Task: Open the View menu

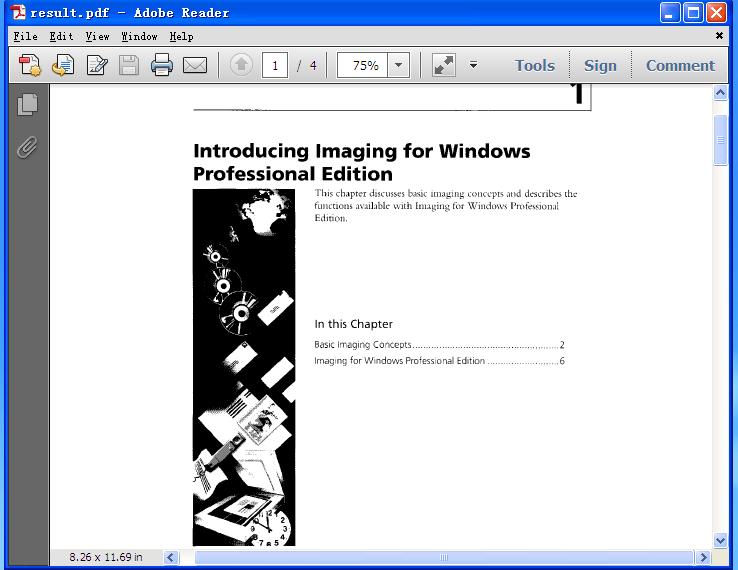Action: click(x=97, y=36)
